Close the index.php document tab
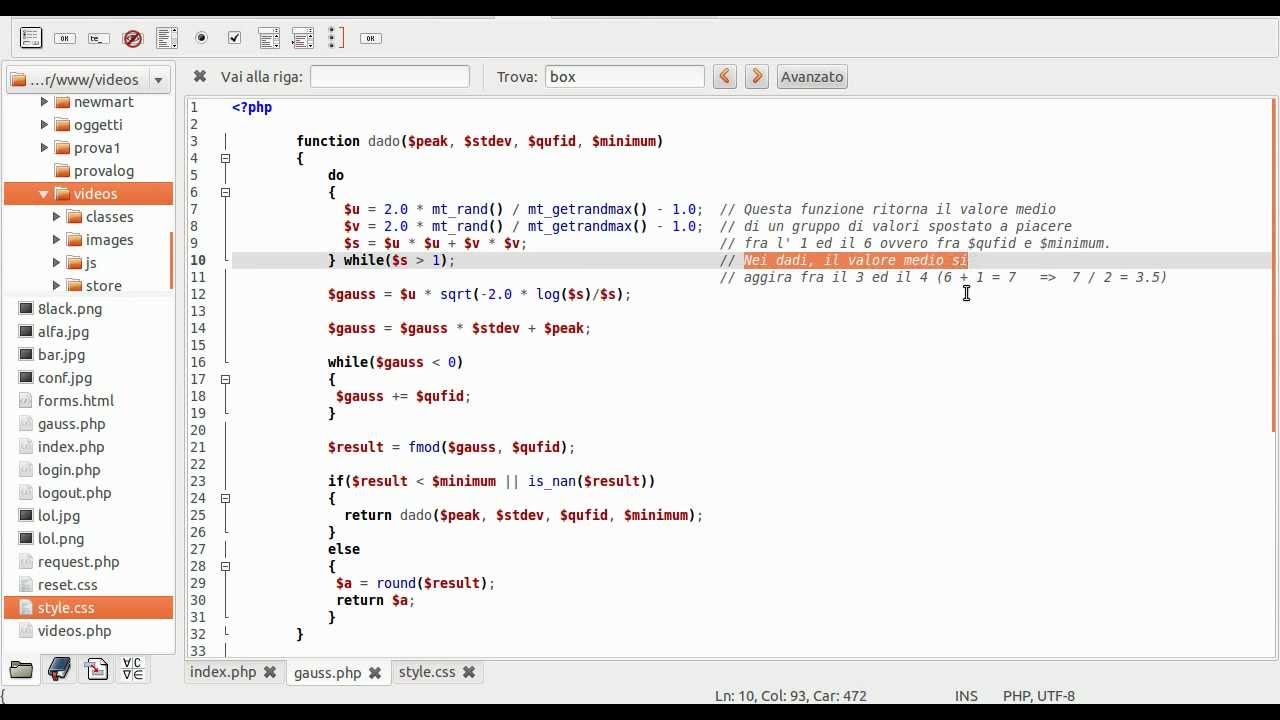This screenshot has width=1280, height=720. tap(269, 673)
